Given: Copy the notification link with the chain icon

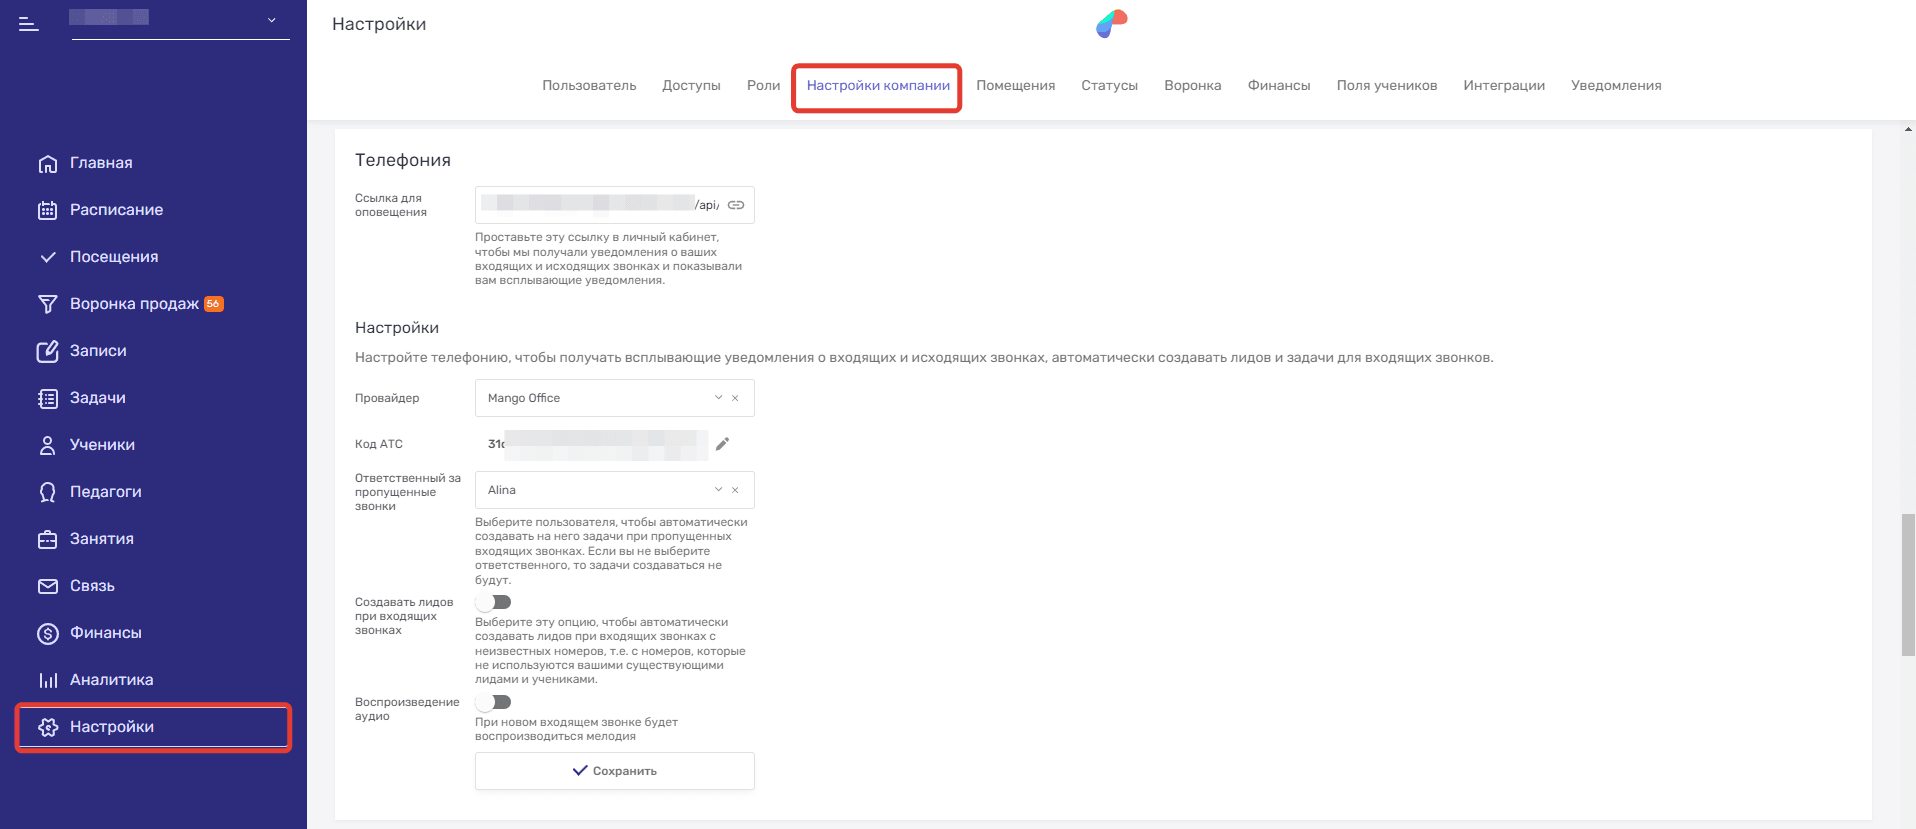Looking at the screenshot, I should pyautogui.click(x=736, y=205).
